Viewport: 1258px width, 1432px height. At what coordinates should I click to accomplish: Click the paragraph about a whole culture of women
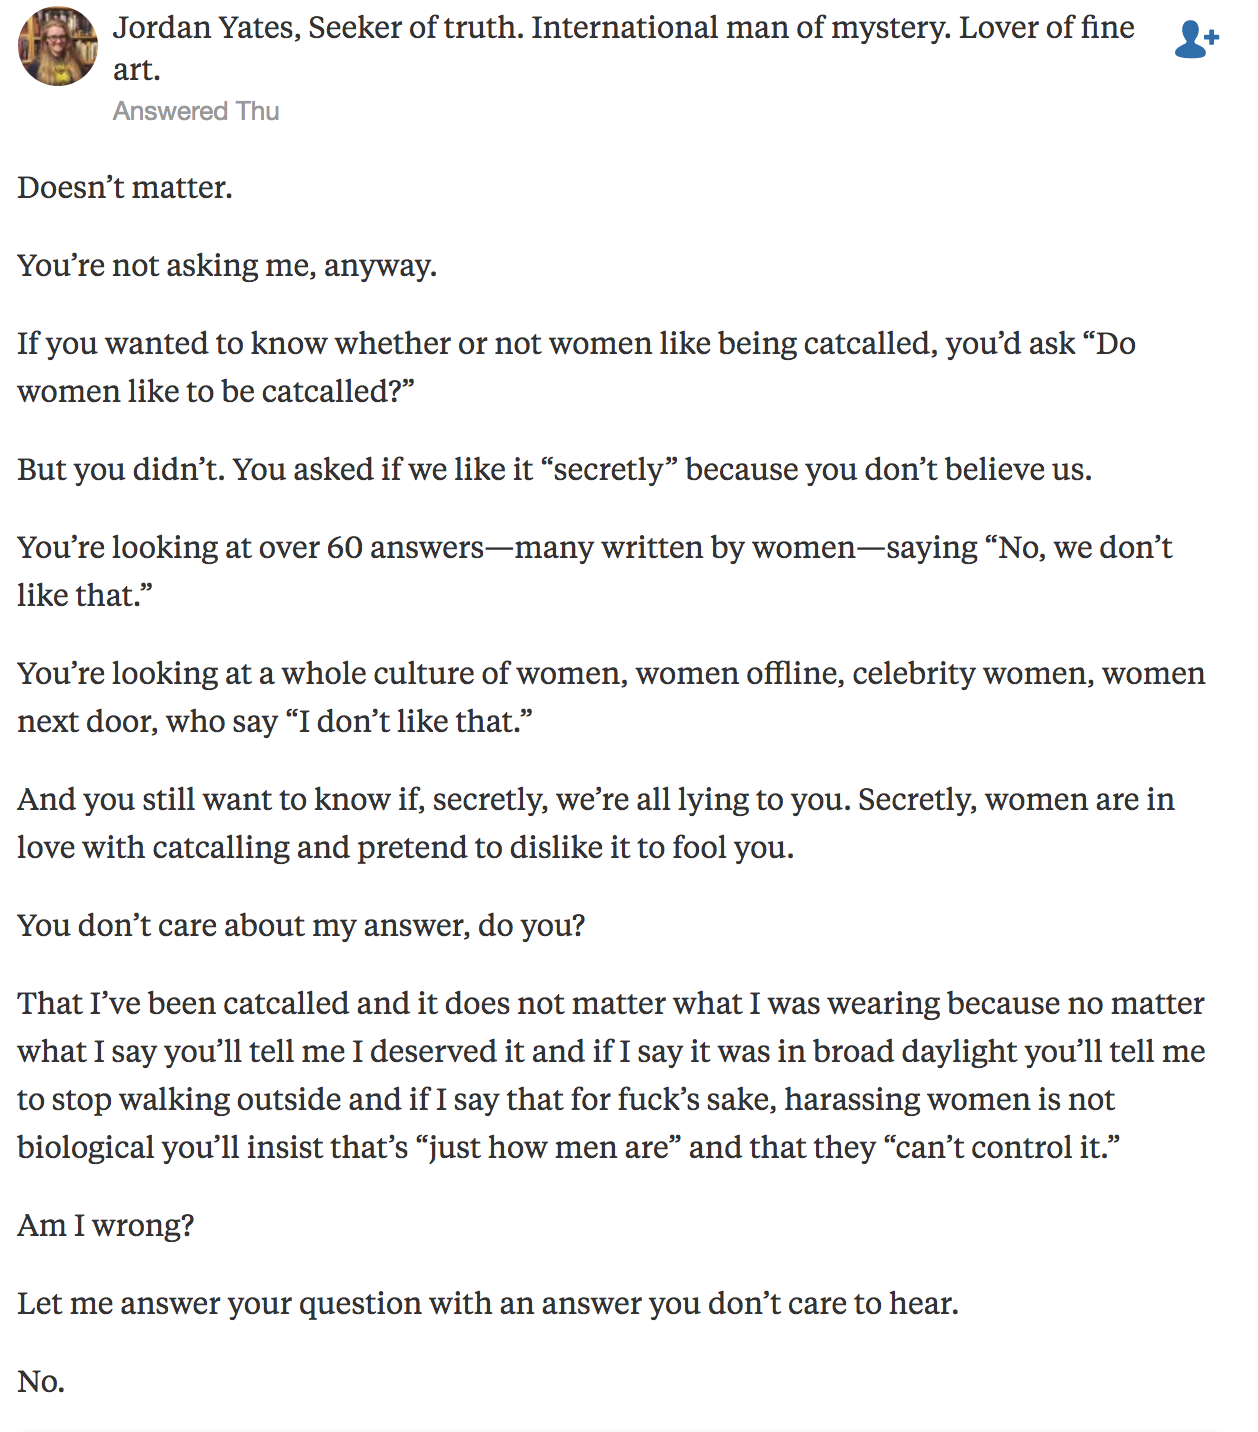tap(610, 674)
